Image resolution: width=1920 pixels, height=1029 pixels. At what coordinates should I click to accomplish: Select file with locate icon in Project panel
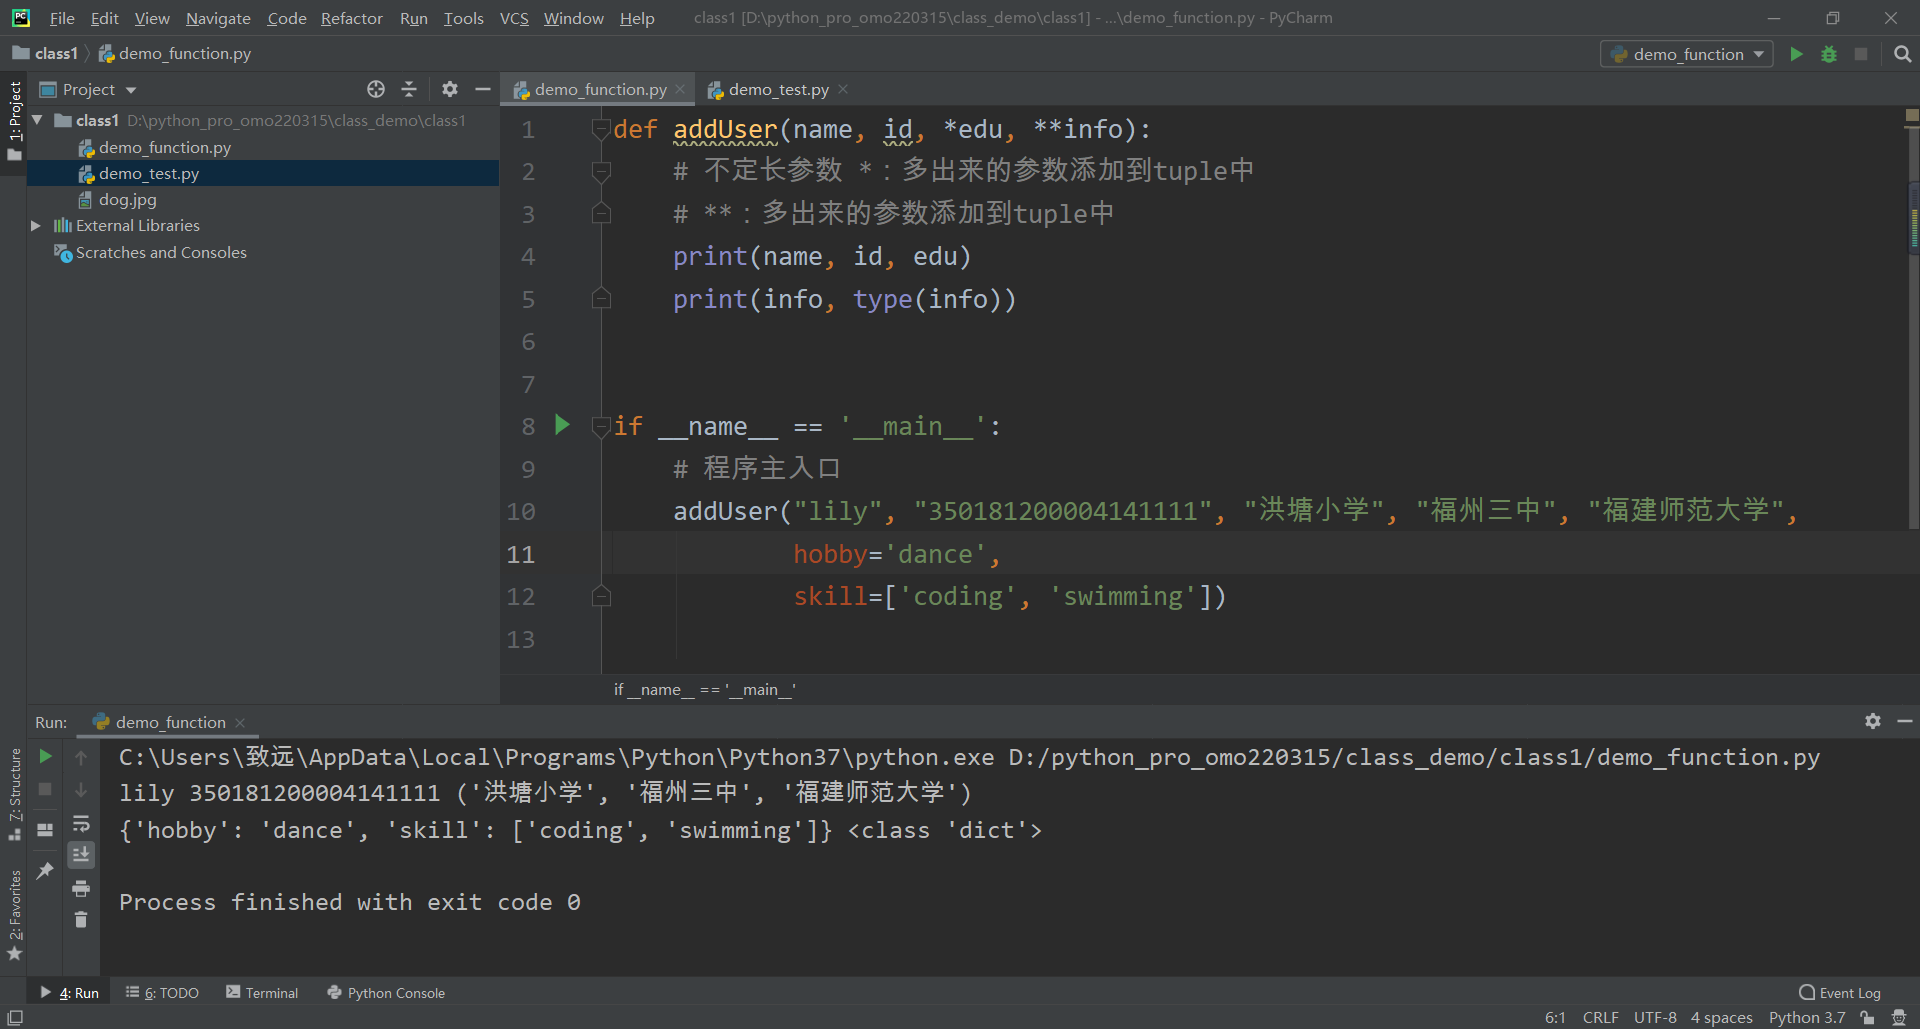[376, 89]
